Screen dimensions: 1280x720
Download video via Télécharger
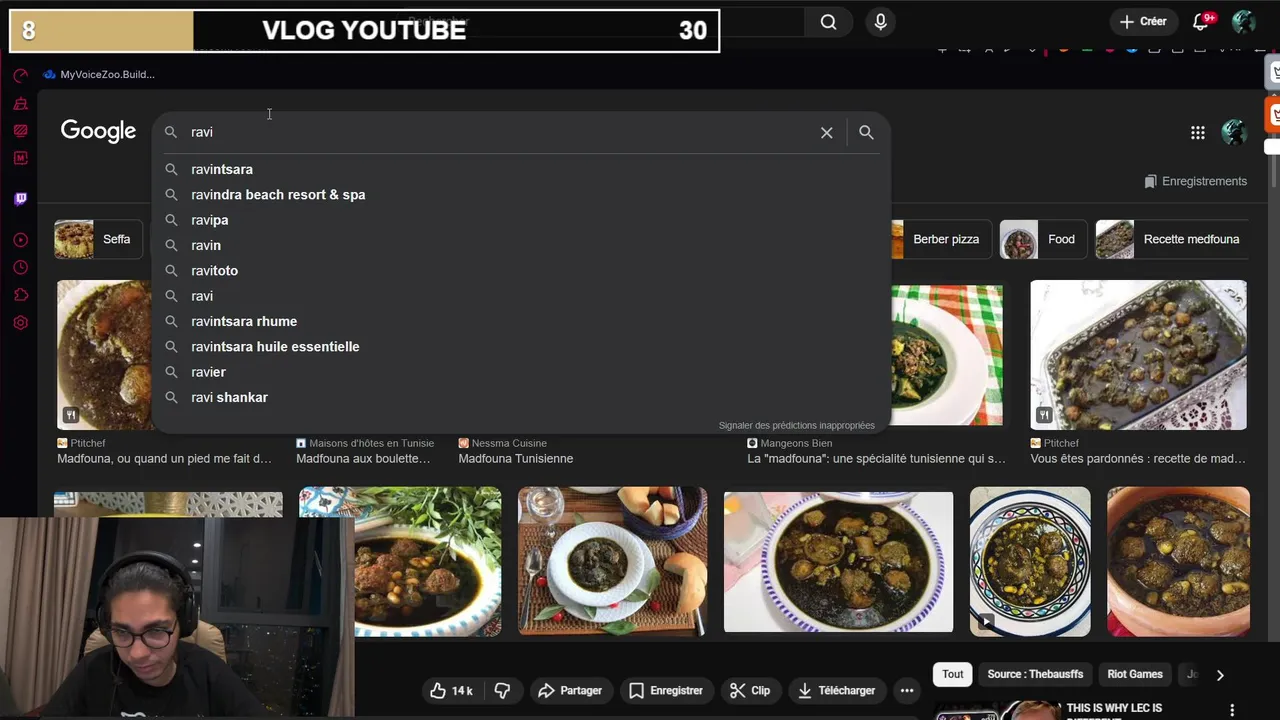tap(836, 690)
